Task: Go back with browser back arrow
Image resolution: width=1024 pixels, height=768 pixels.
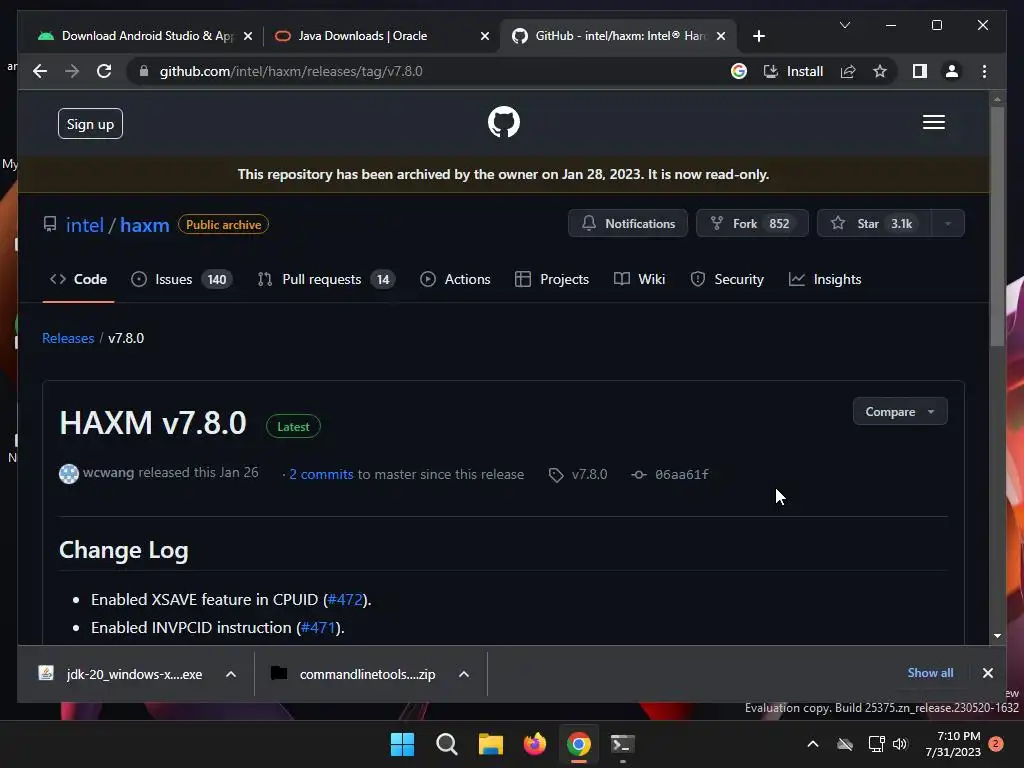Action: (40, 71)
